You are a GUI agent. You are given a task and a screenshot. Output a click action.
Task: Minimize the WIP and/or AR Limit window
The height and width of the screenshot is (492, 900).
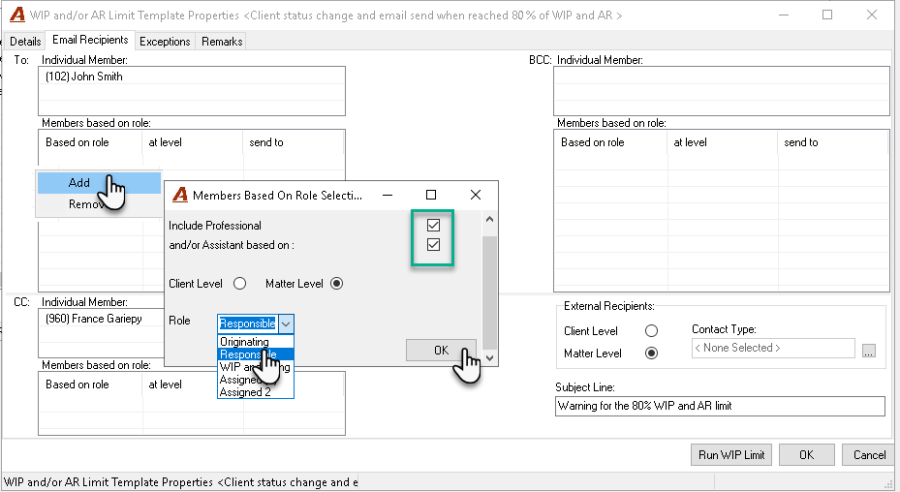pos(783,15)
